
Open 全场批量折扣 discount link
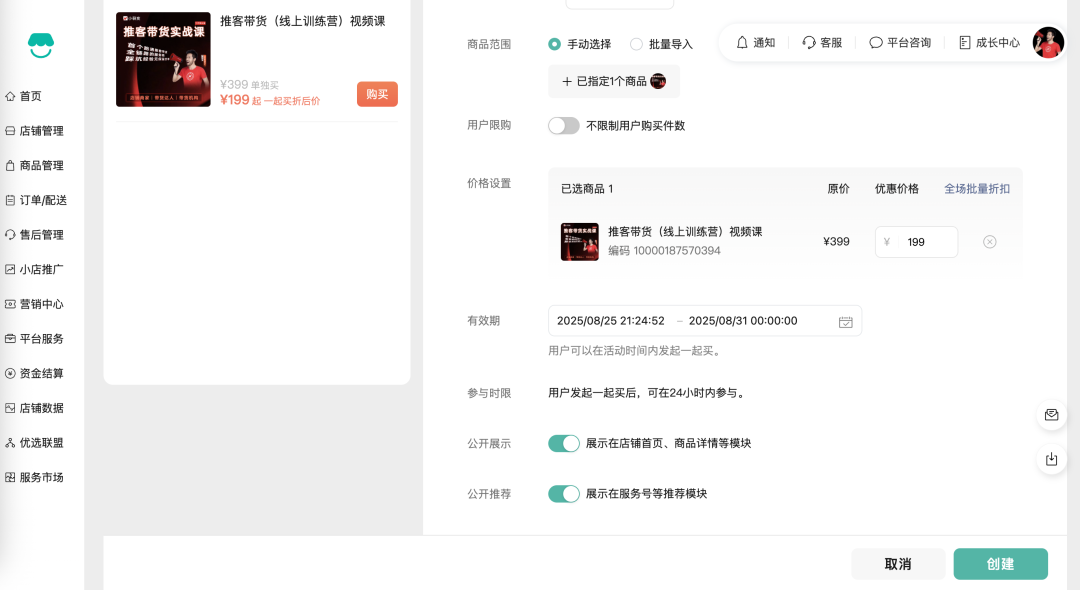pyautogui.click(x=976, y=187)
